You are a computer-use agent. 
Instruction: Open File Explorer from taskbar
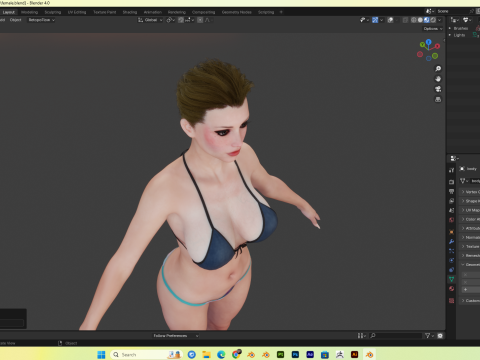[x=206, y=355]
